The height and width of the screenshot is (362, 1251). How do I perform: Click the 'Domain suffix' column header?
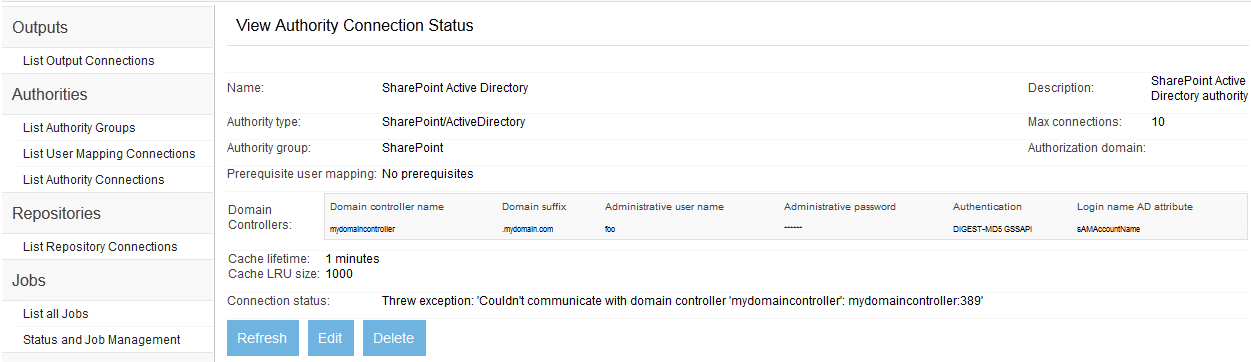[534, 207]
